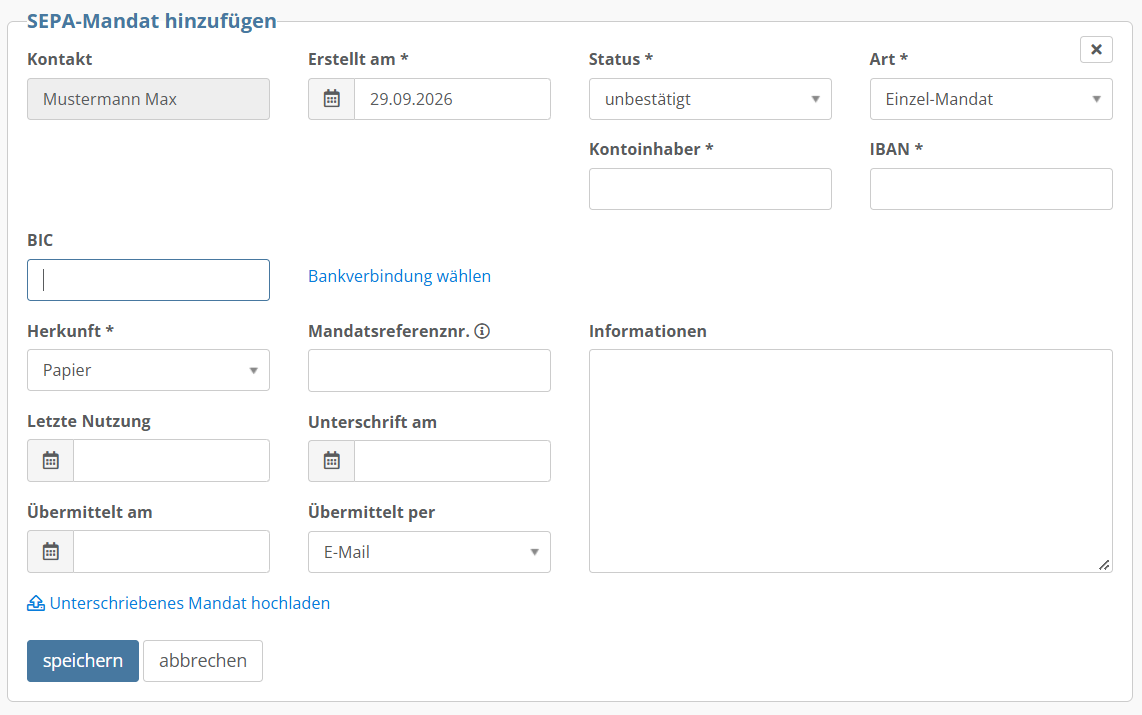Expand Übermittelt per dropdown showing E-Mail

click(429, 552)
